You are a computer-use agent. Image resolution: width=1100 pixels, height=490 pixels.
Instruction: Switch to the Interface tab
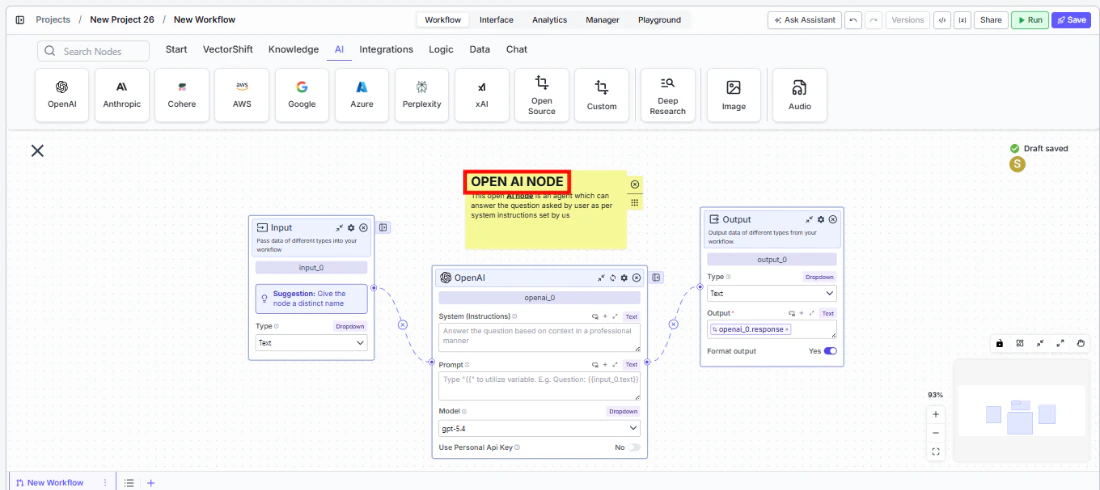(x=496, y=20)
